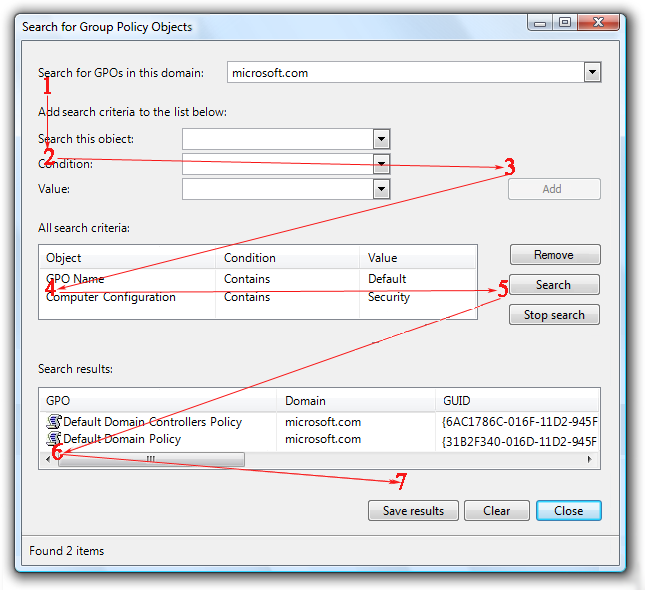Click the Remove button
This screenshot has height=590, width=645.
click(x=555, y=255)
